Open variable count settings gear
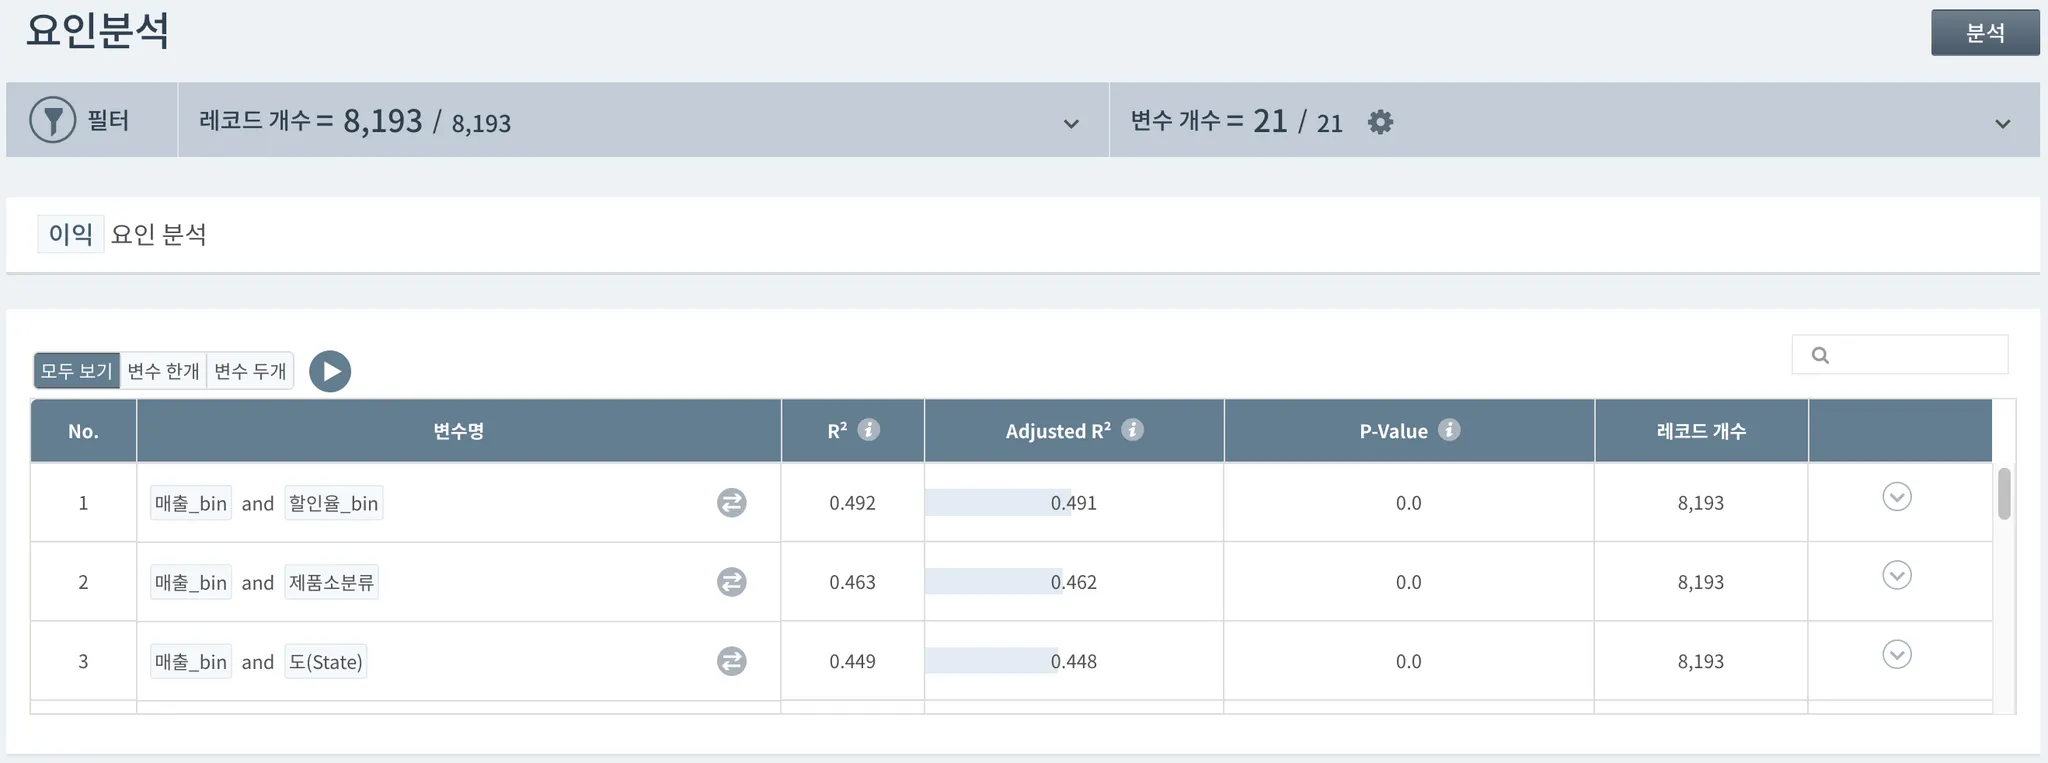2048x763 pixels. pos(1380,122)
